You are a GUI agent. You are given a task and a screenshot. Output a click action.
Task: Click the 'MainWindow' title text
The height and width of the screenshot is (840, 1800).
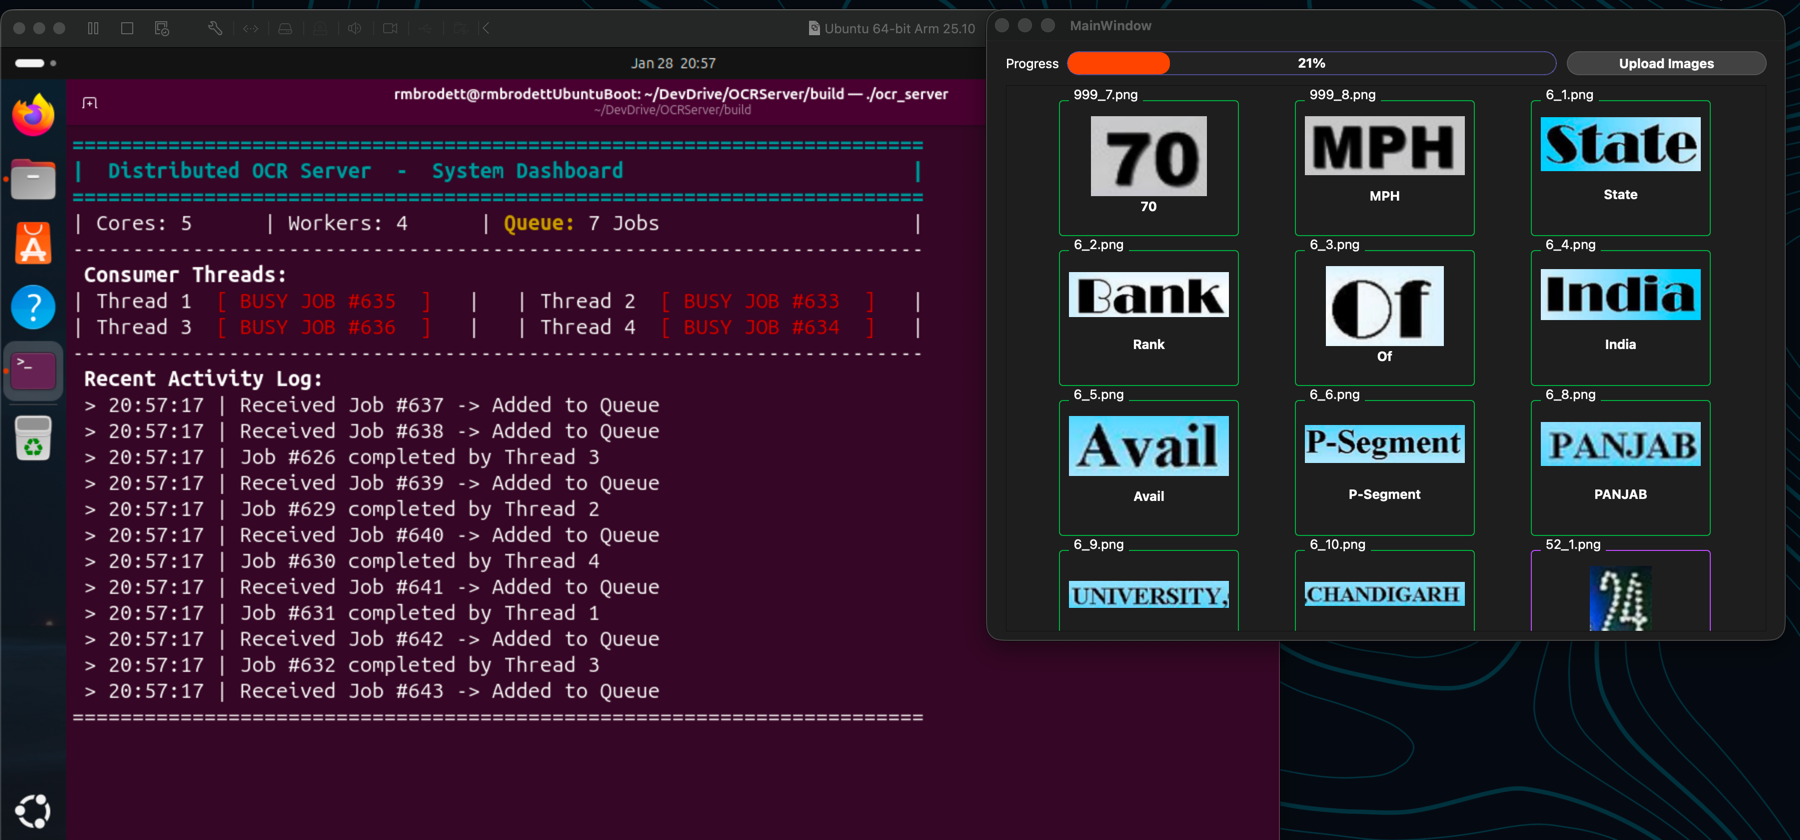point(1110,25)
